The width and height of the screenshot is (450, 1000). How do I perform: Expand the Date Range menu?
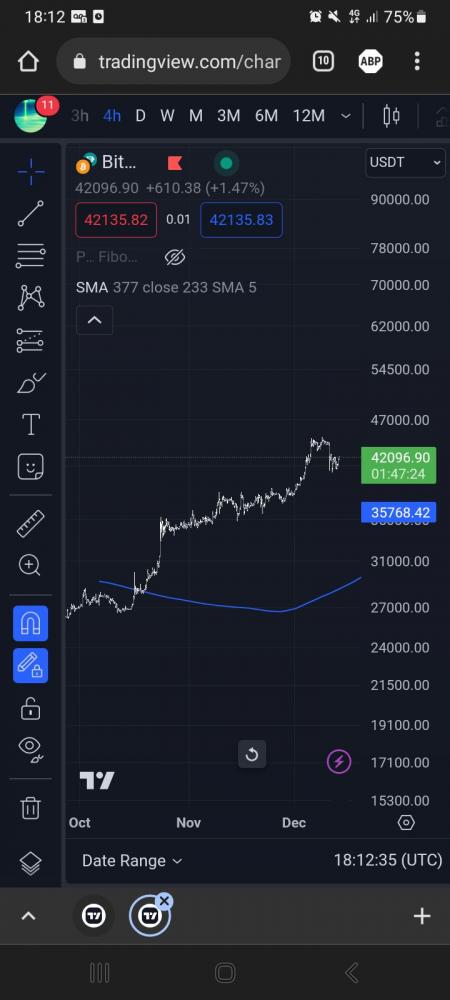click(x=132, y=860)
